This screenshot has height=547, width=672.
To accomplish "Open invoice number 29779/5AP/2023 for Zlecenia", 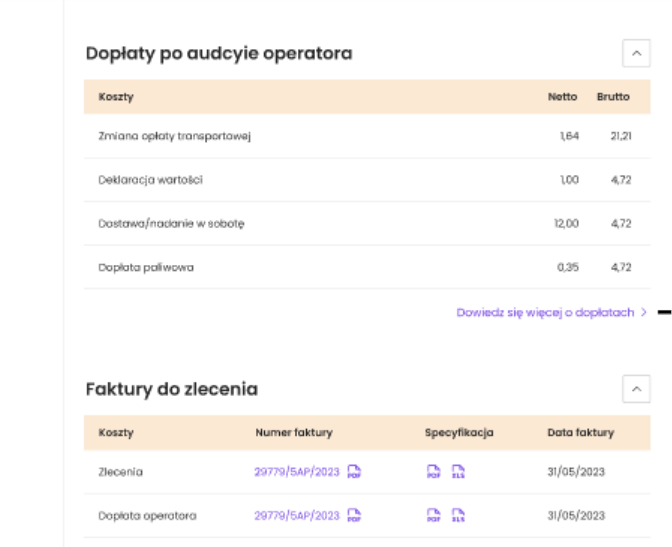I will pos(297,472).
